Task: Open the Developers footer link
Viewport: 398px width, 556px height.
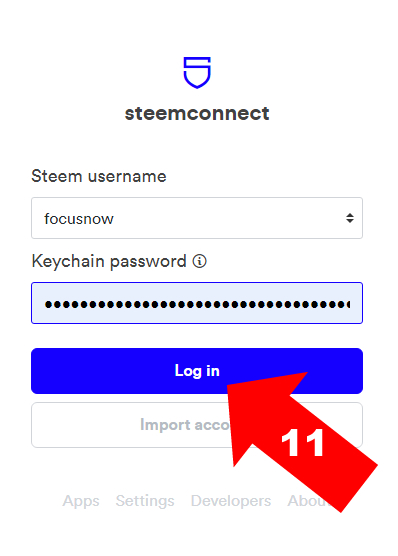Action: [231, 501]
